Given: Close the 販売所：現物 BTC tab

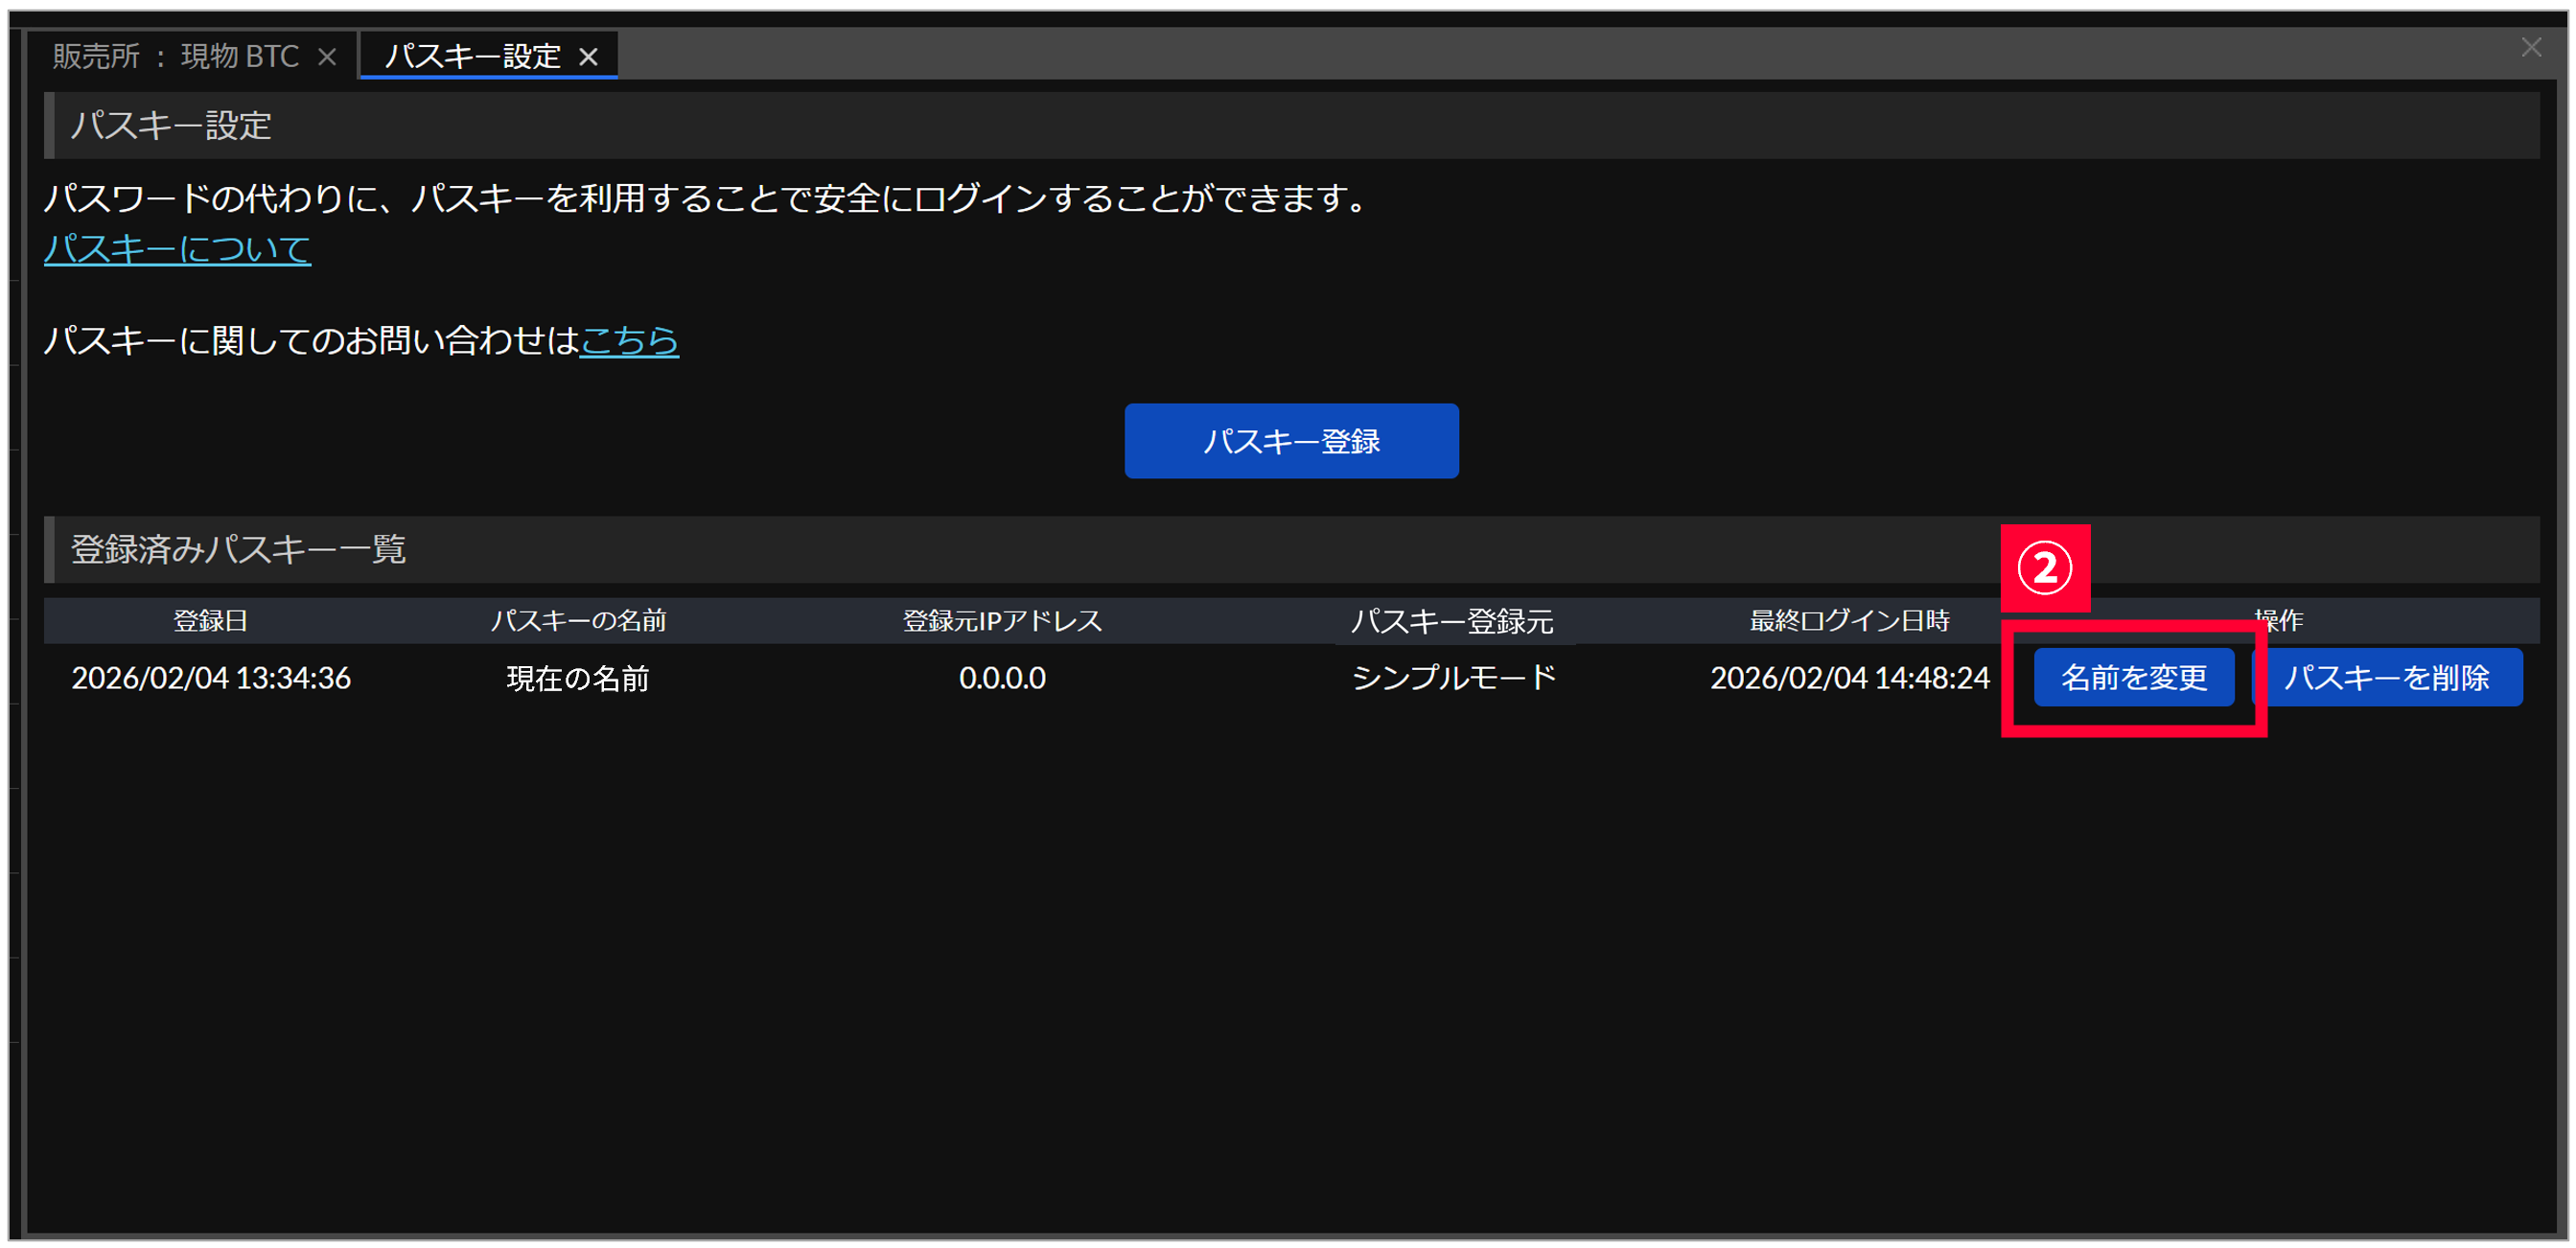Looking at the screenshot, I should point(327,57).
